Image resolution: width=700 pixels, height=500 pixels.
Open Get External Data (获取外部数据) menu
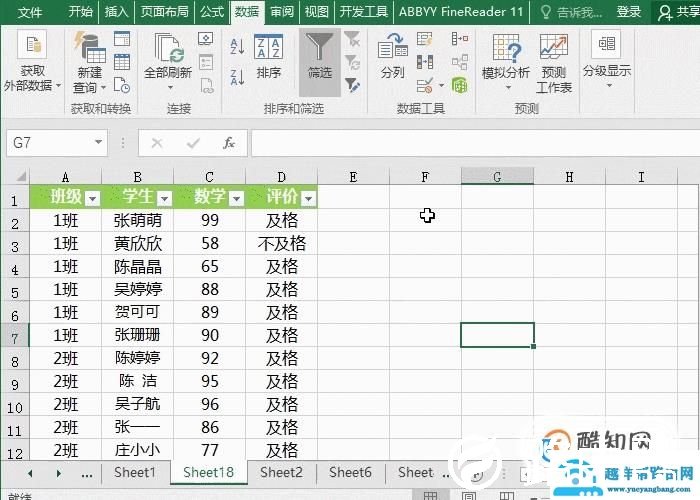pos(32,61)
